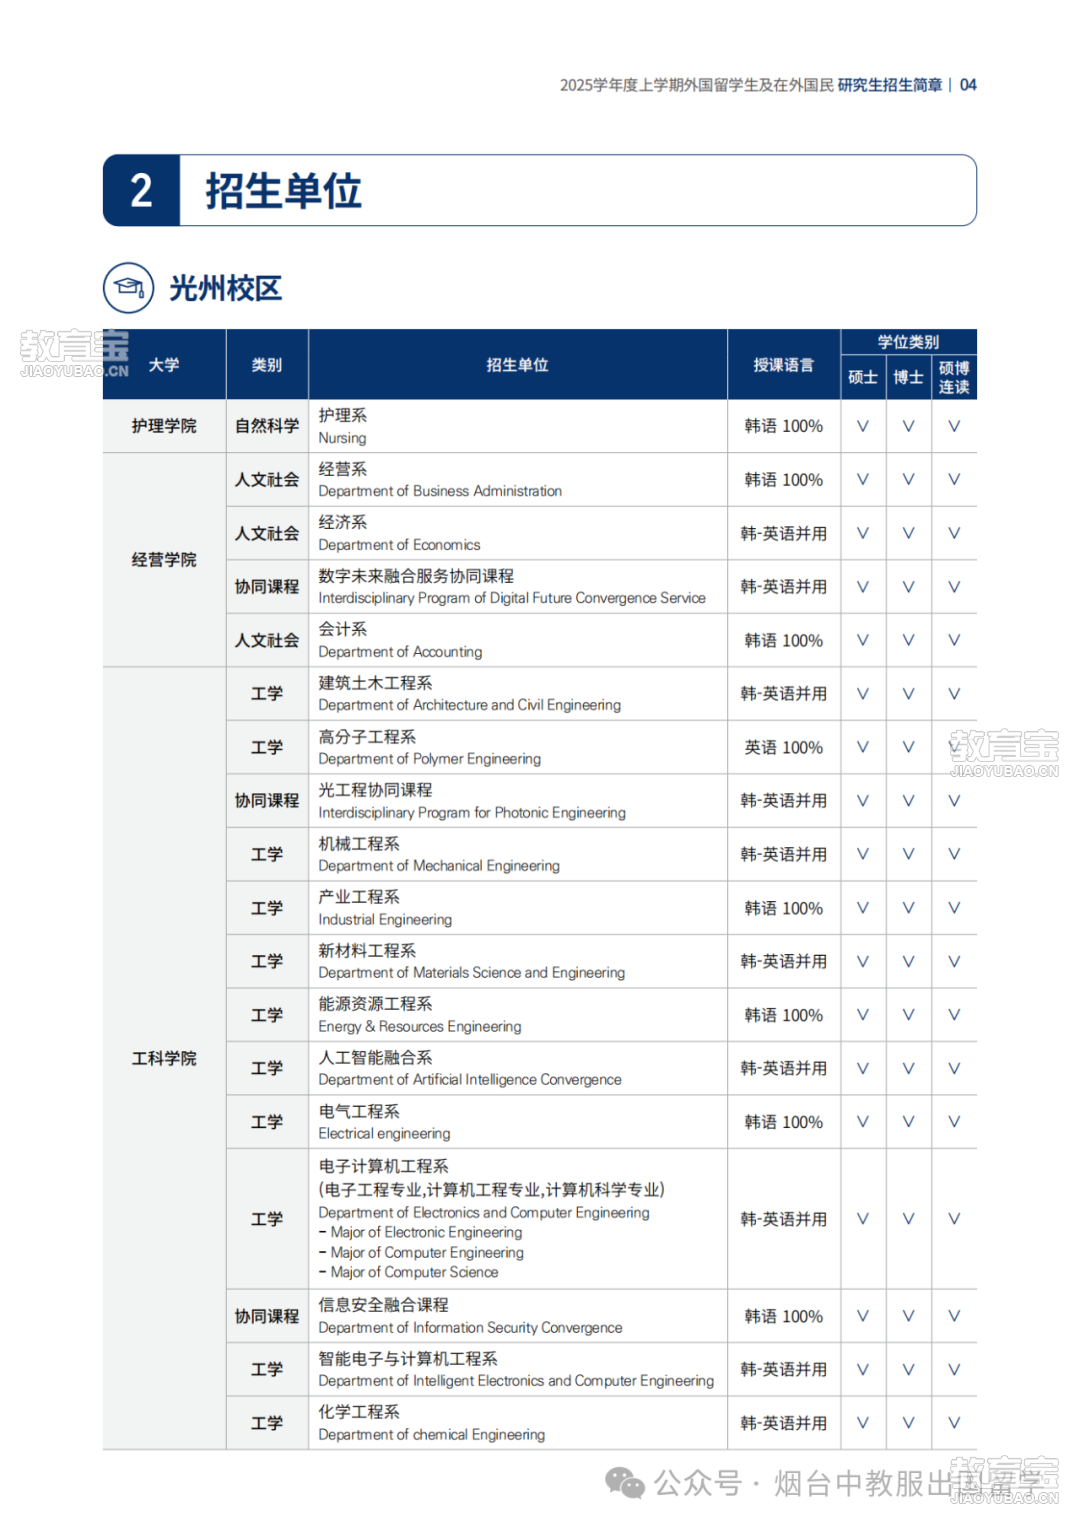Select the 光州校区 campus heading
The height and width of the screenshot is (1527, 1080).
coord(226,288)
